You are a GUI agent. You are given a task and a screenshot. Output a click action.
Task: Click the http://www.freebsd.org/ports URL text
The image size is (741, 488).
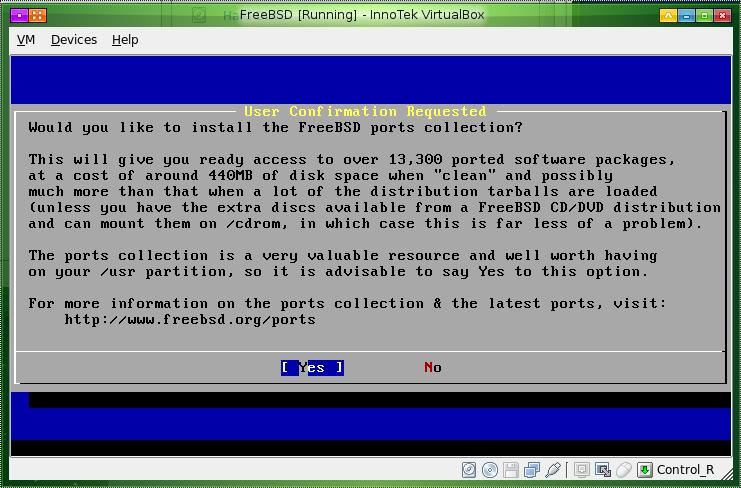tap(190, 320)
